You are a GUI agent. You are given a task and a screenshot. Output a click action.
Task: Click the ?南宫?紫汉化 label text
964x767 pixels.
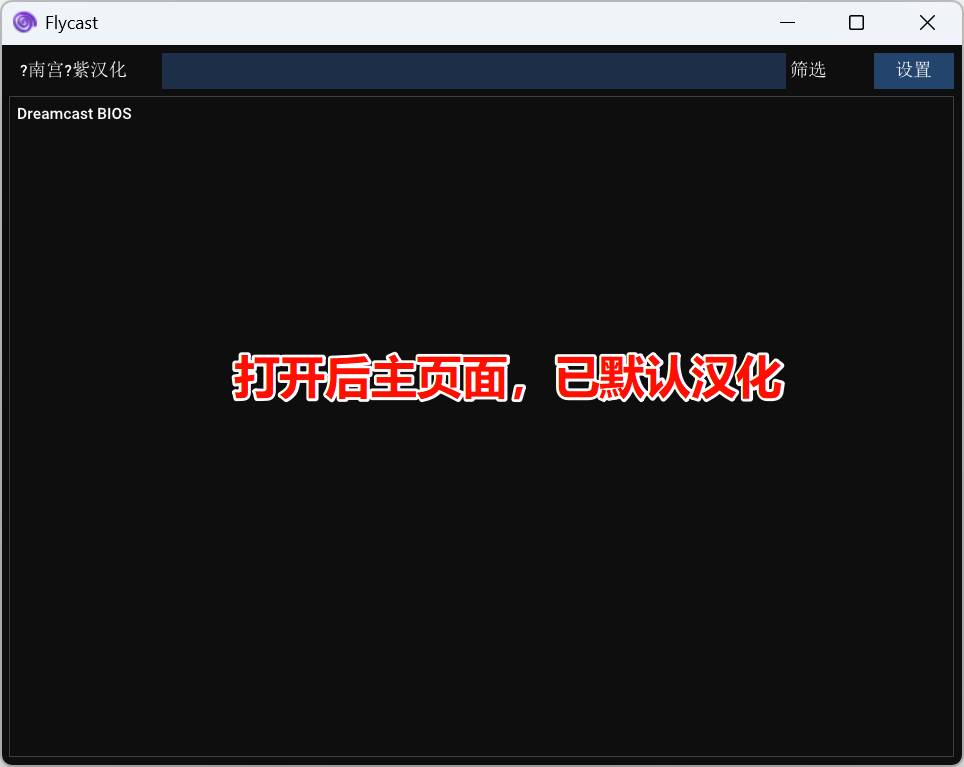click(x=73, y=70)
